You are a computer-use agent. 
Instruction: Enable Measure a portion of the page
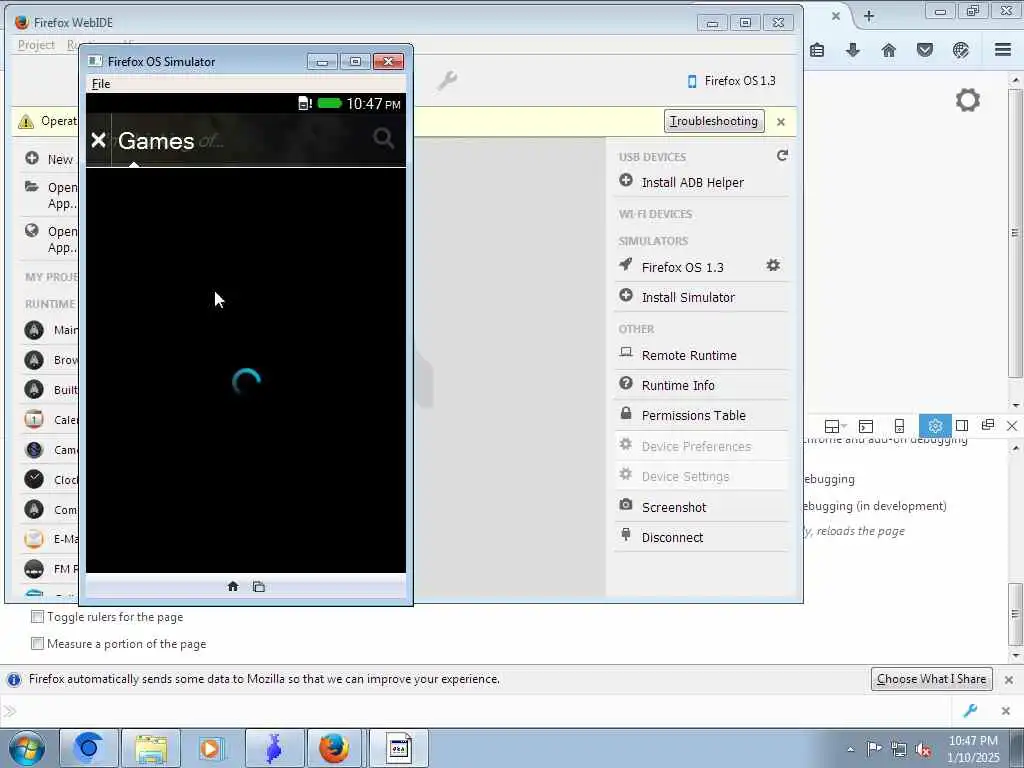(38, 643)
